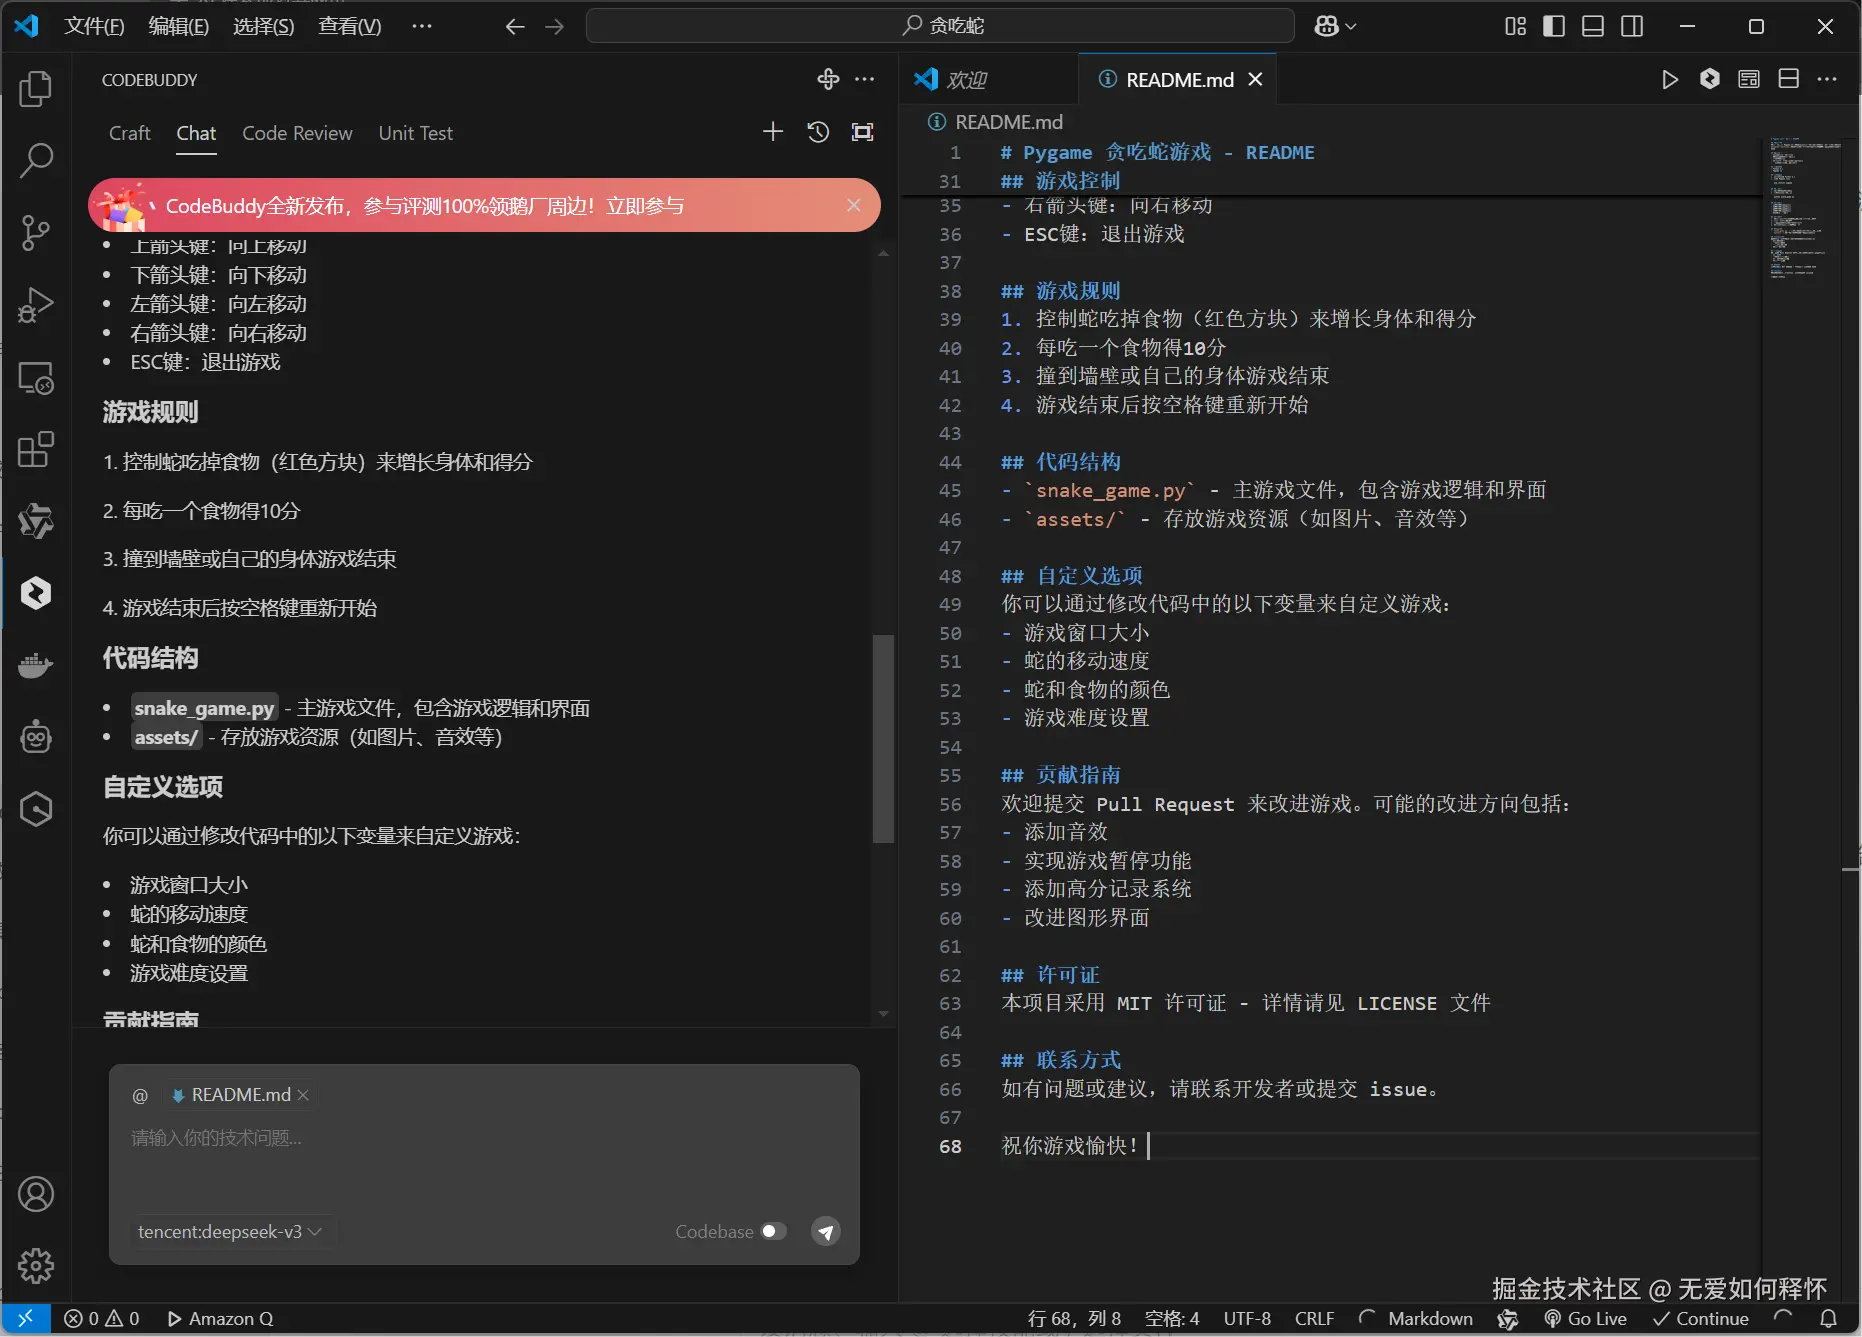Open the remote window indicator in status bar
Image resolution: width=1862 pixels, height=1337 pixels.
(x=26, y=1319)
